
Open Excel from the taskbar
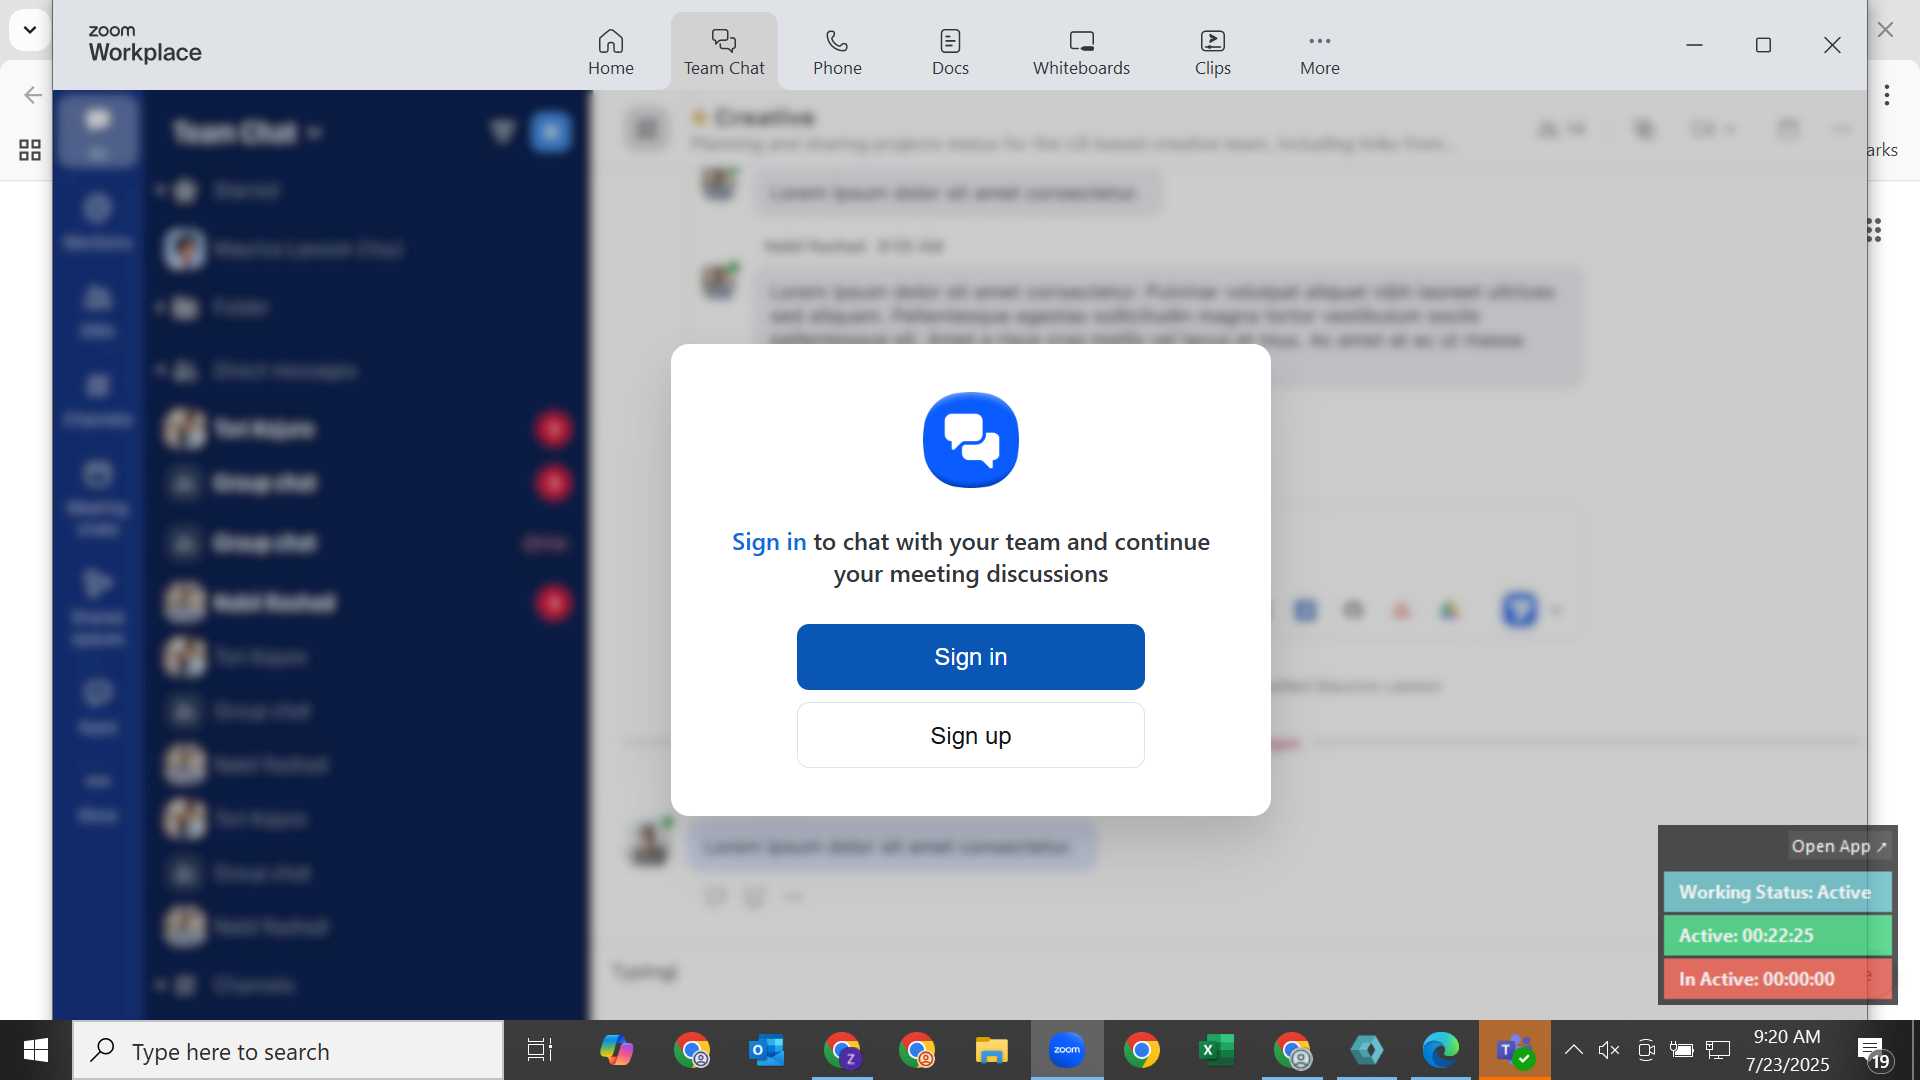[1216, 1050]
